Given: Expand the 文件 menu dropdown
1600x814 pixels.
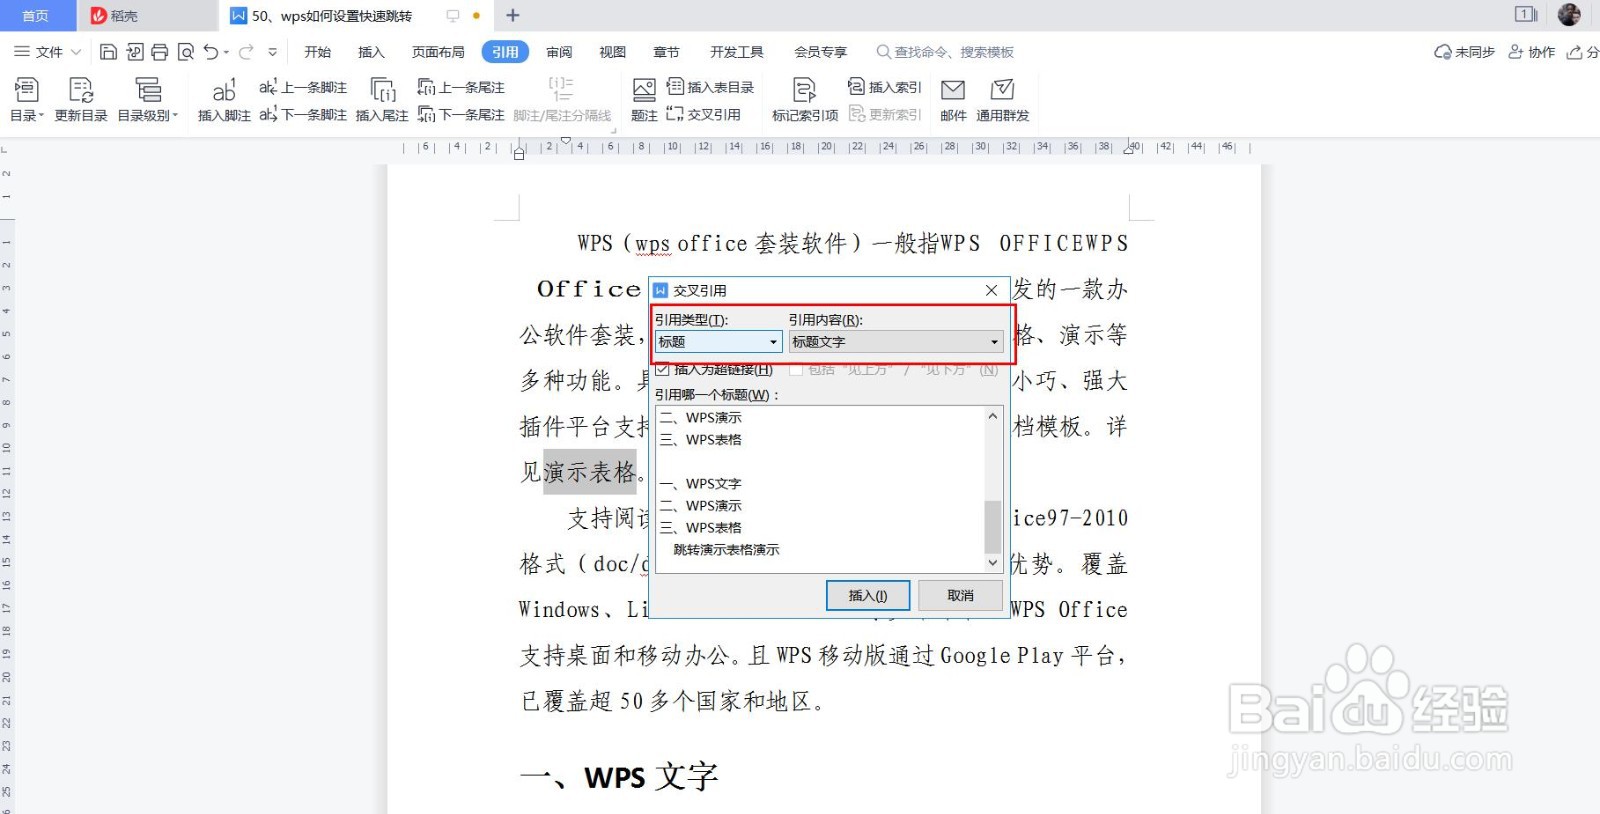Looking at the screenshot, I should 47,52.
